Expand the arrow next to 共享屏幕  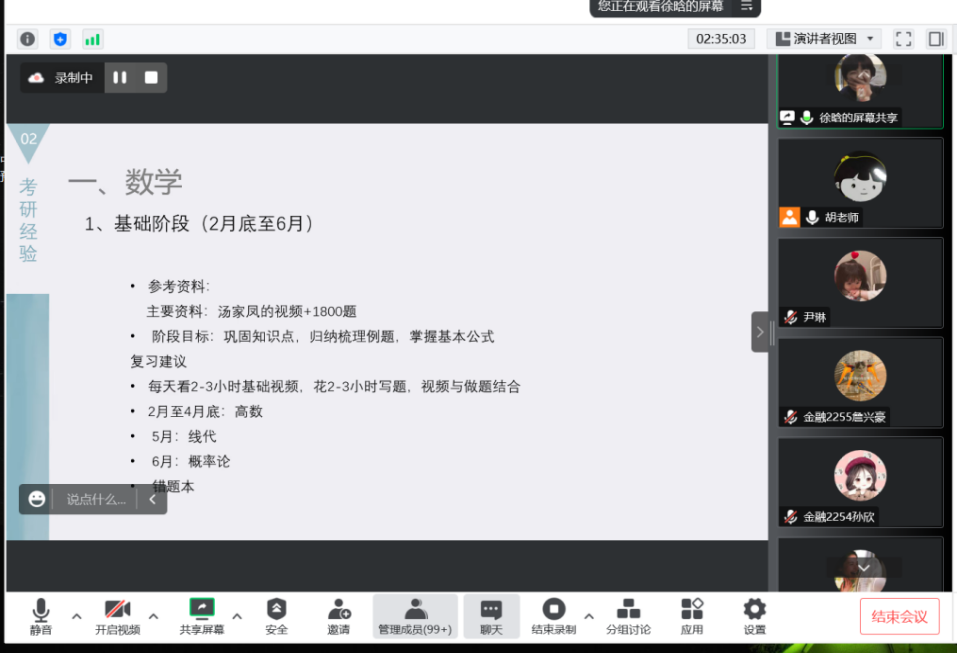(237, 616)
